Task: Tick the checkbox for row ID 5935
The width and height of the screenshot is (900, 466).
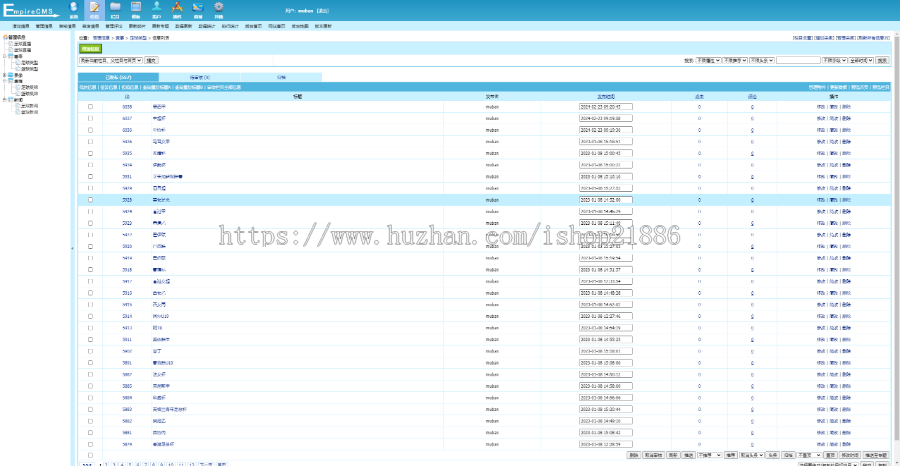Action: [90, 153]
